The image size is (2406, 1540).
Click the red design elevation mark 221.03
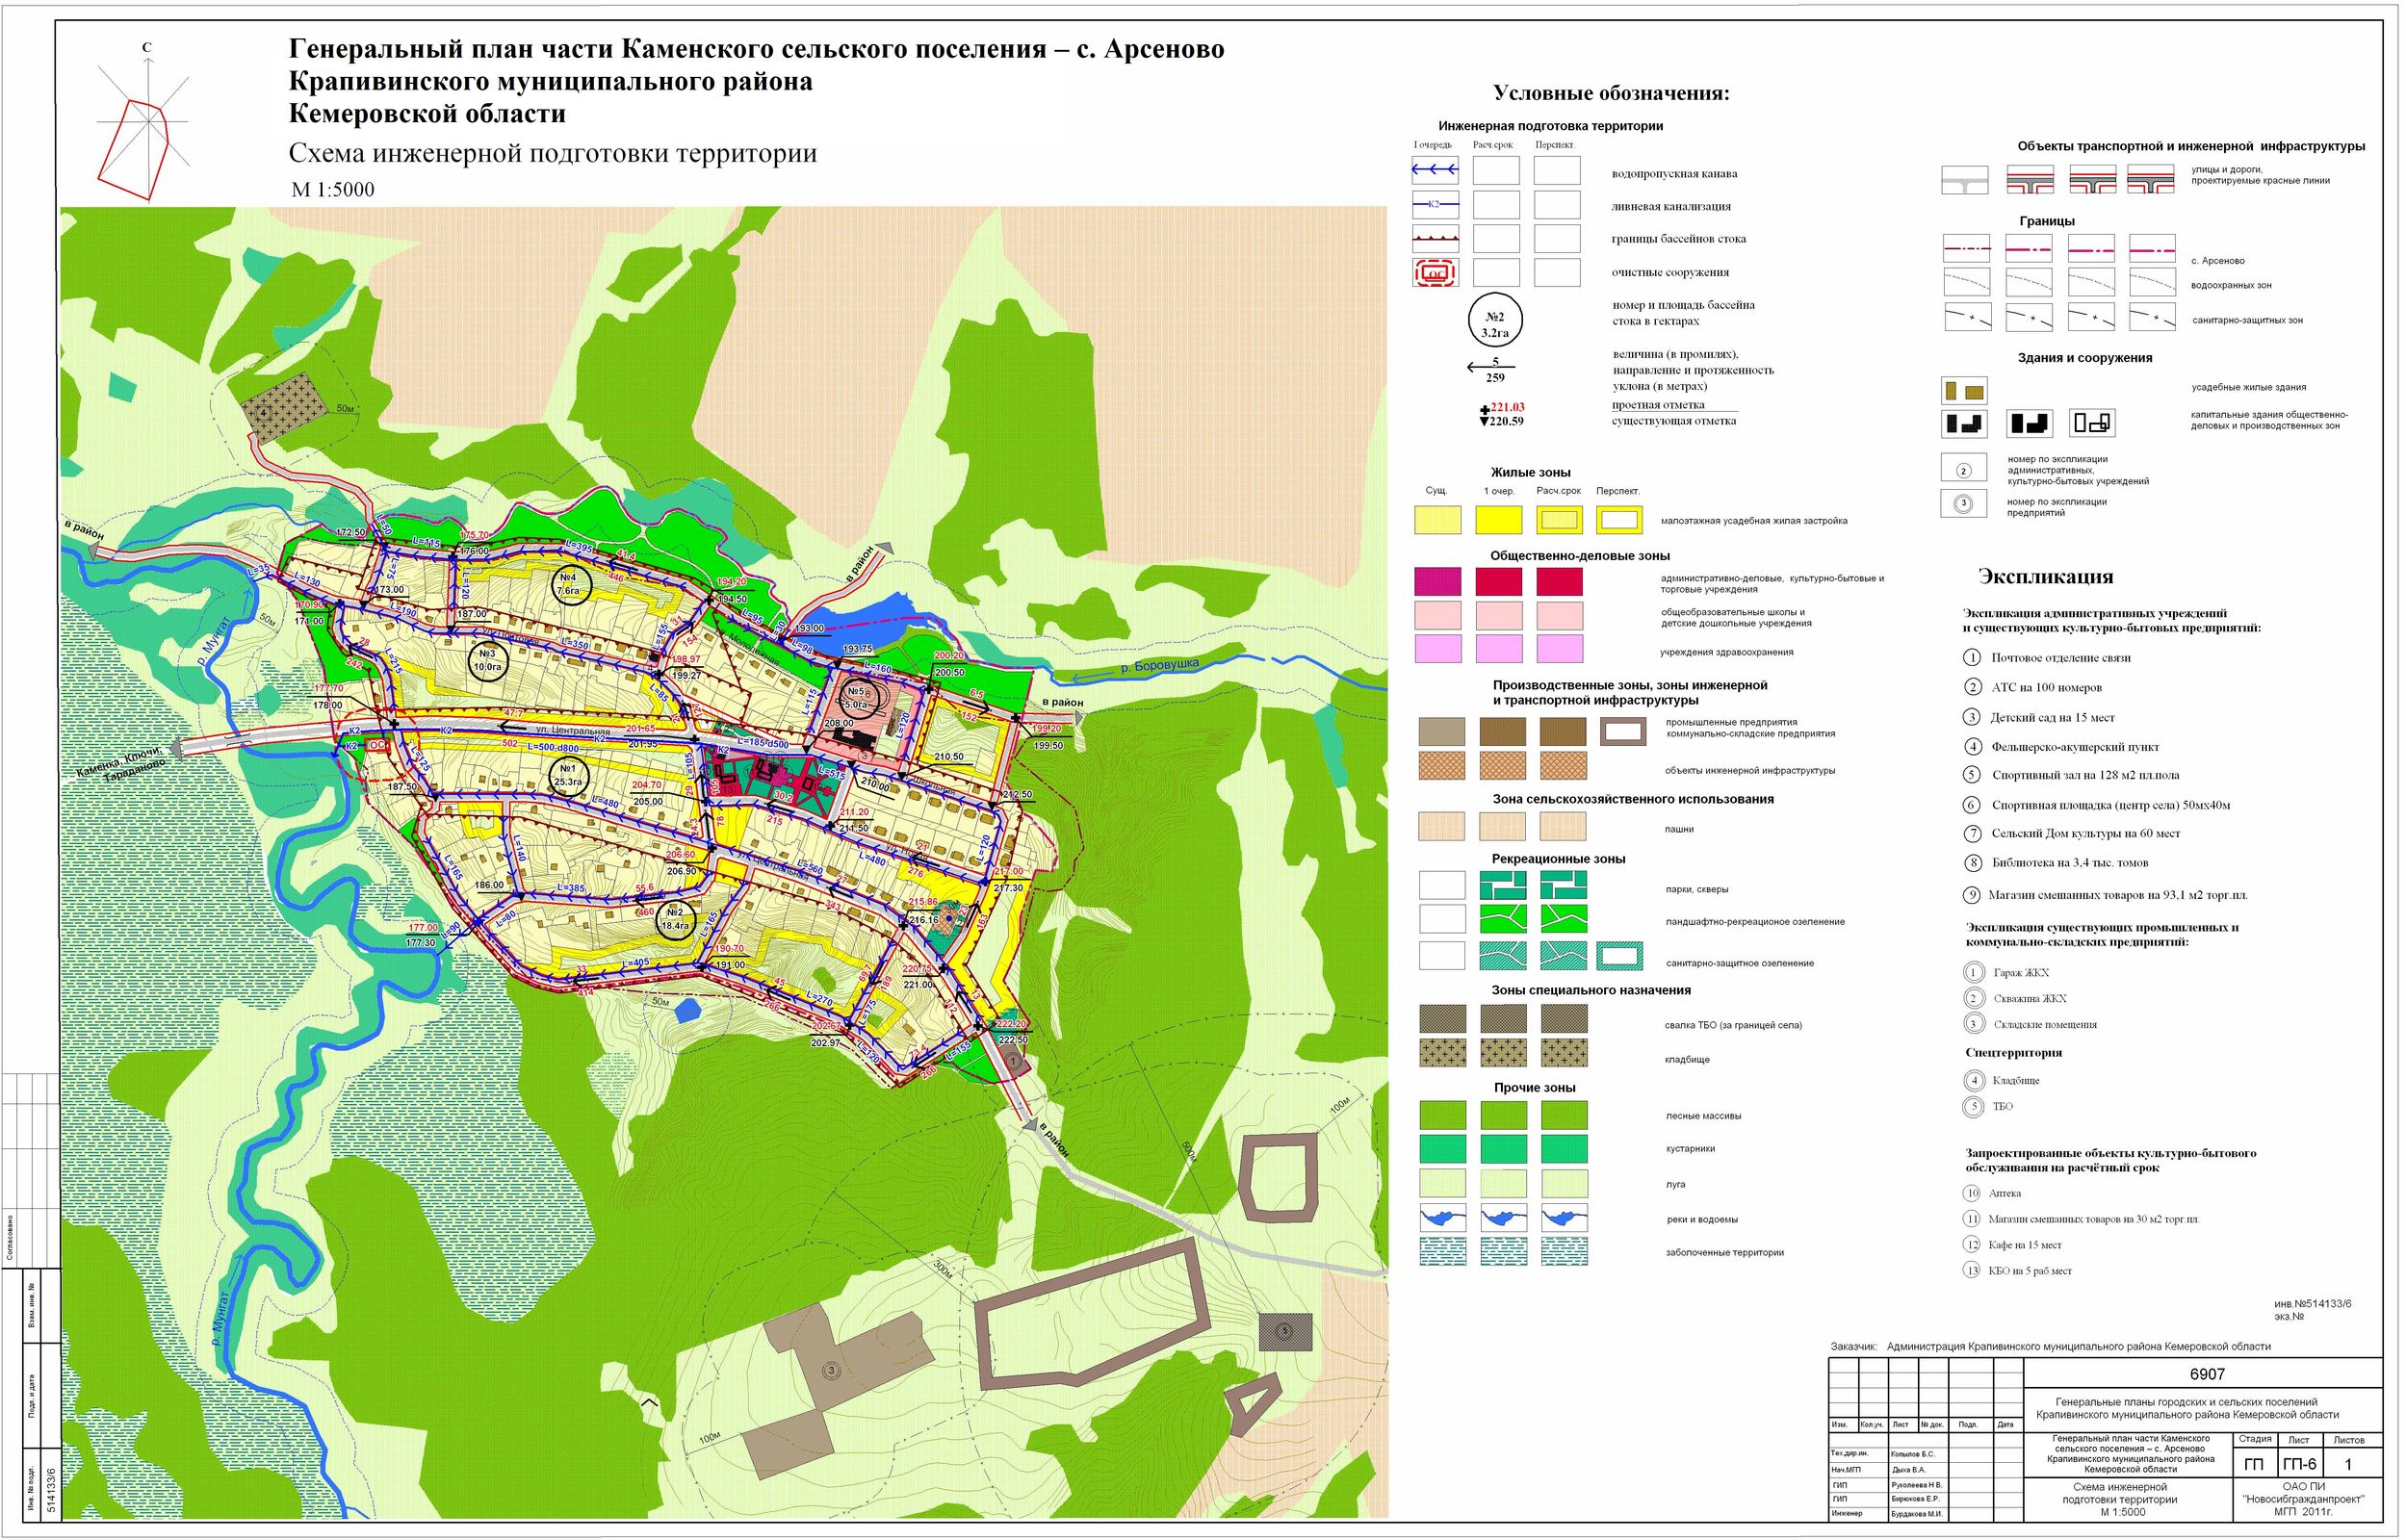tap(1502, 407)
